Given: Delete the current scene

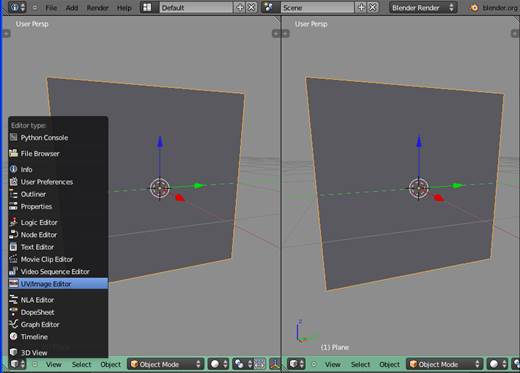Looking at the screenshot, I should pyautogui.click(x=373, y=7).
